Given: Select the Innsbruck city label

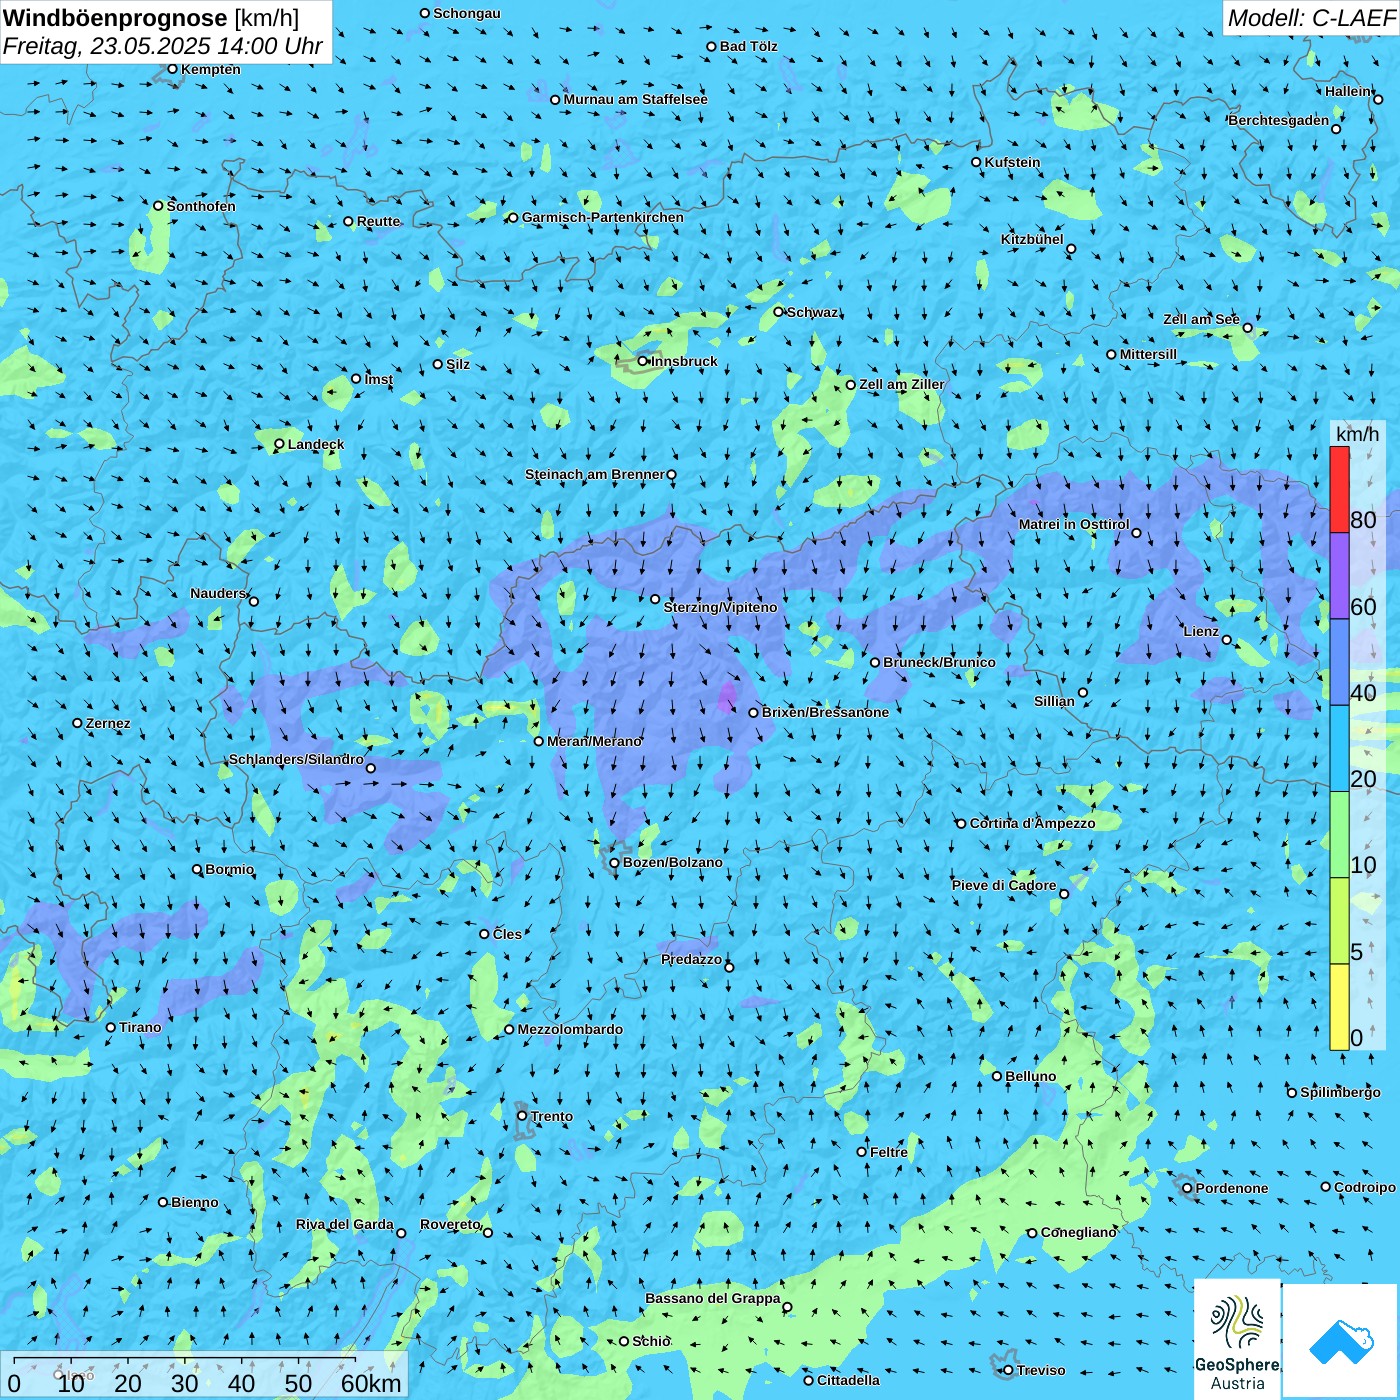Looking at the screenshot, I should [684, 361].
